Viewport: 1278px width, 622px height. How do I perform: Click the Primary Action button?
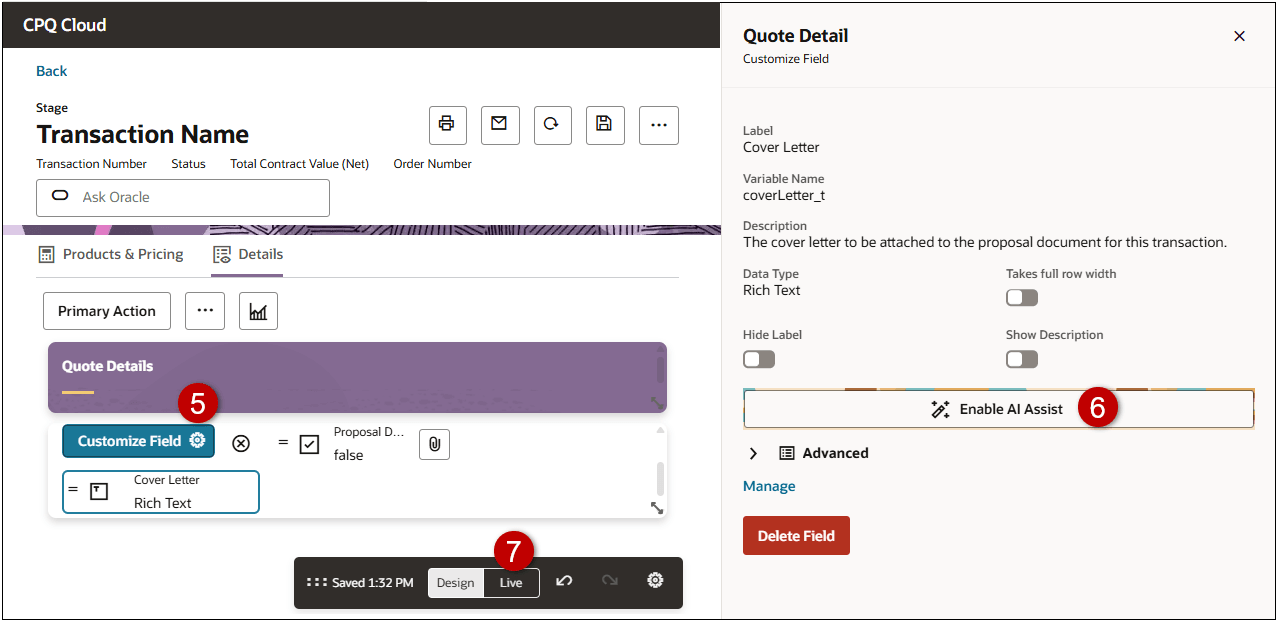(107, 311)
